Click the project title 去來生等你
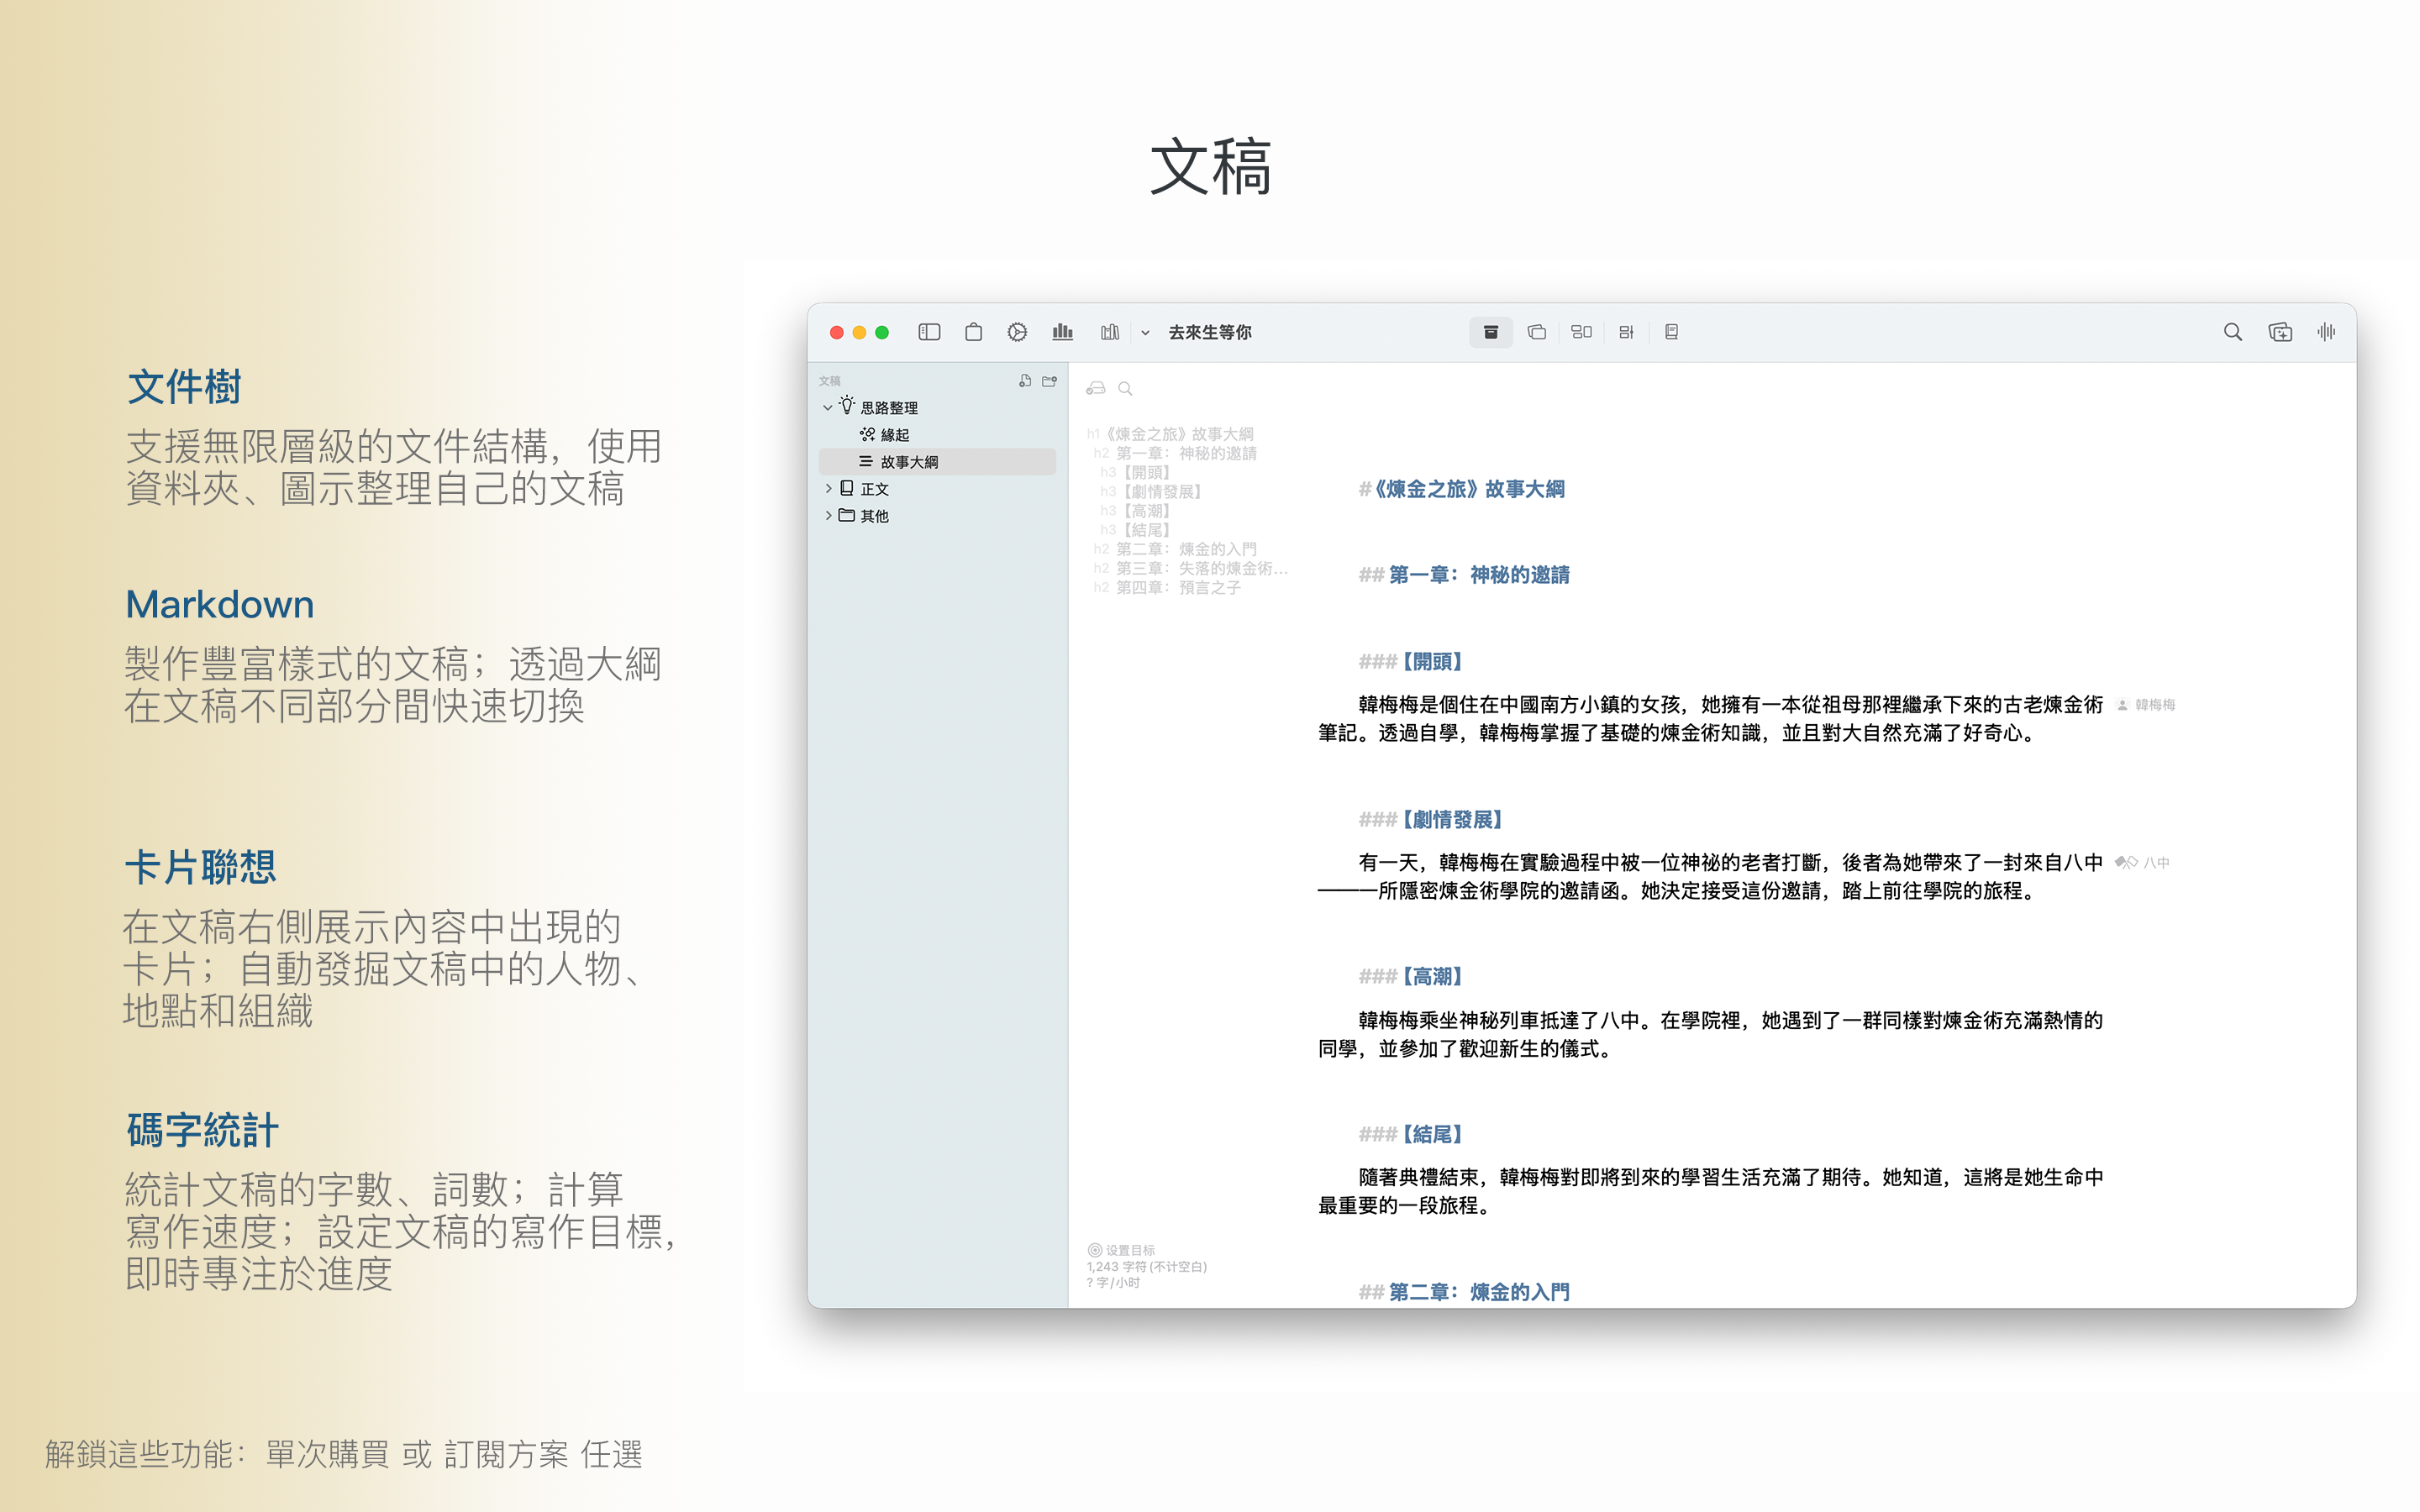The width and height of the screenshot is (2420, 1512). click(x=1210, y=332)
